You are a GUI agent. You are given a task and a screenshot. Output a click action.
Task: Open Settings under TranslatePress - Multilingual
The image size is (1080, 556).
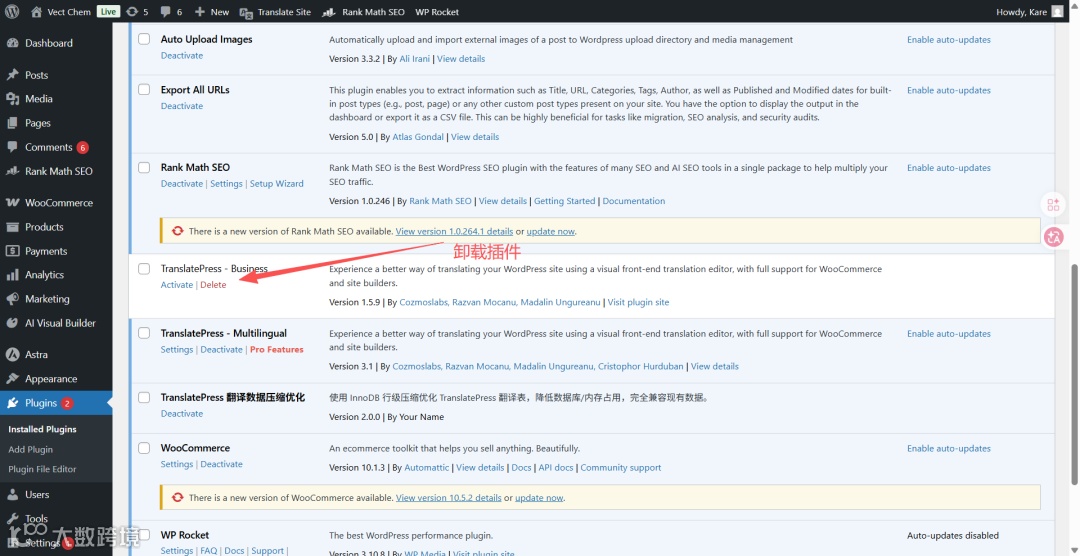[177, 349]
